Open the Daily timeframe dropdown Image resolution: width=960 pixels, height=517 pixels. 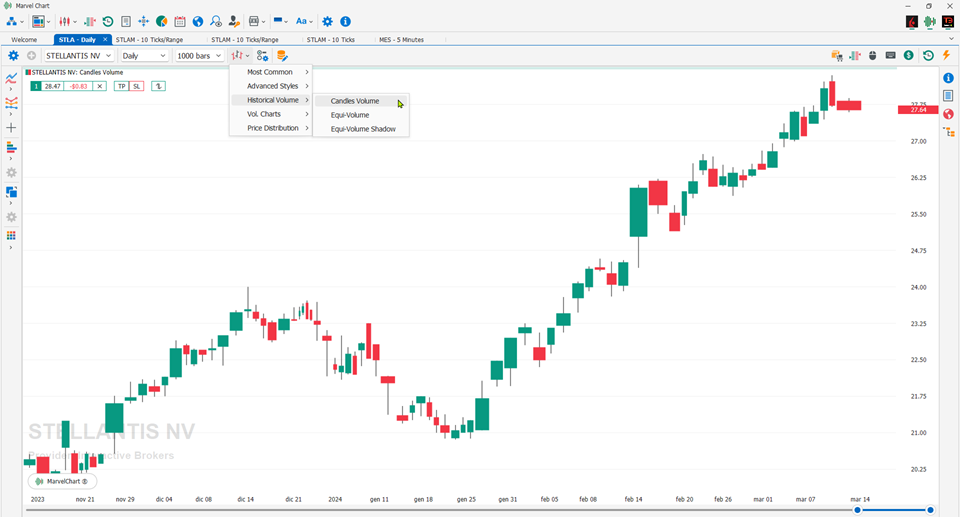point(144,56)
